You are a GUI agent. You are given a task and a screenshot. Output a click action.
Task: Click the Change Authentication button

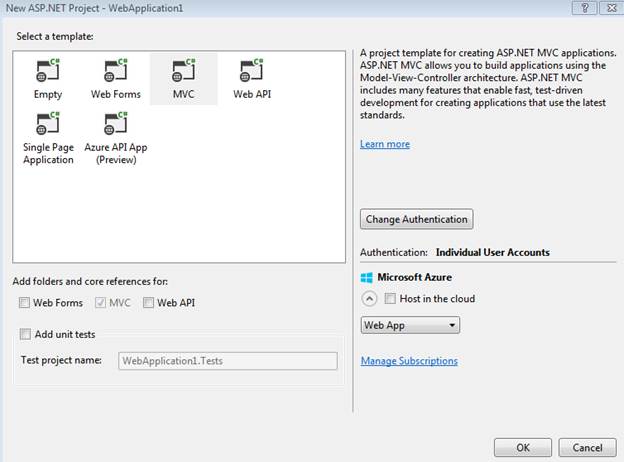(x=416, y=219)
